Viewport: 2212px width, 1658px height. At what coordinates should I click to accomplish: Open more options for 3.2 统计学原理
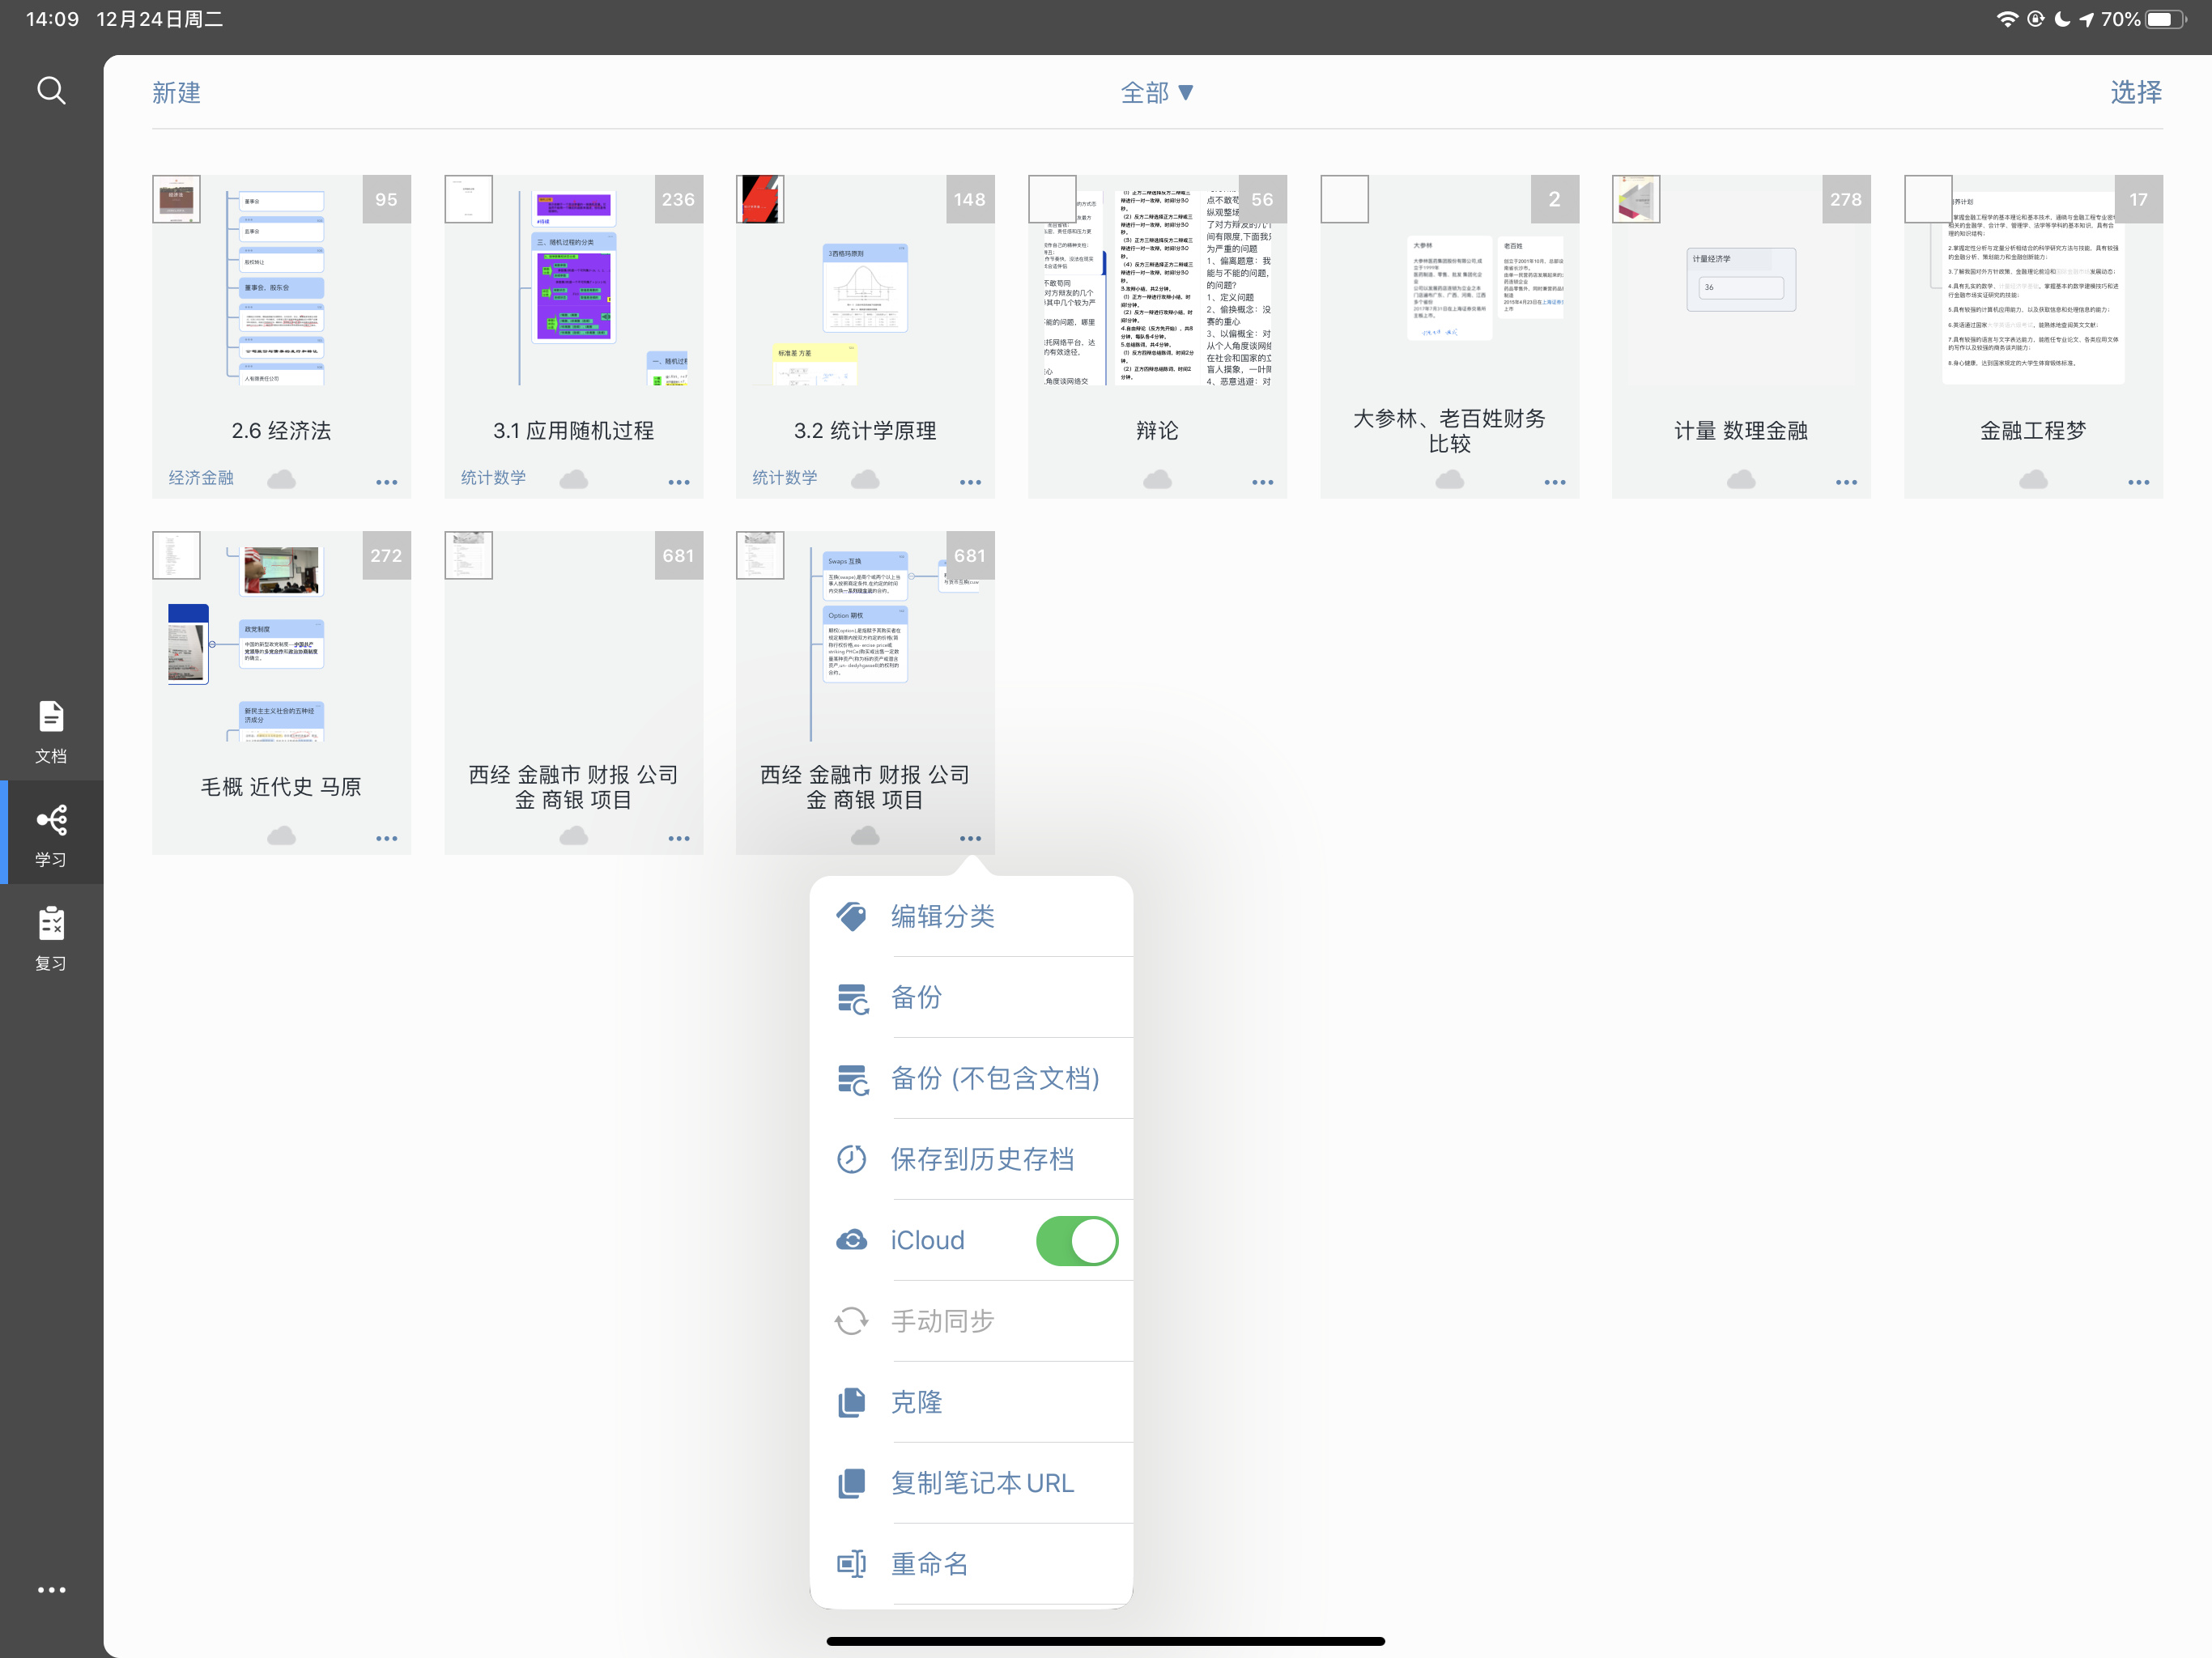click(x=970, y=482)
